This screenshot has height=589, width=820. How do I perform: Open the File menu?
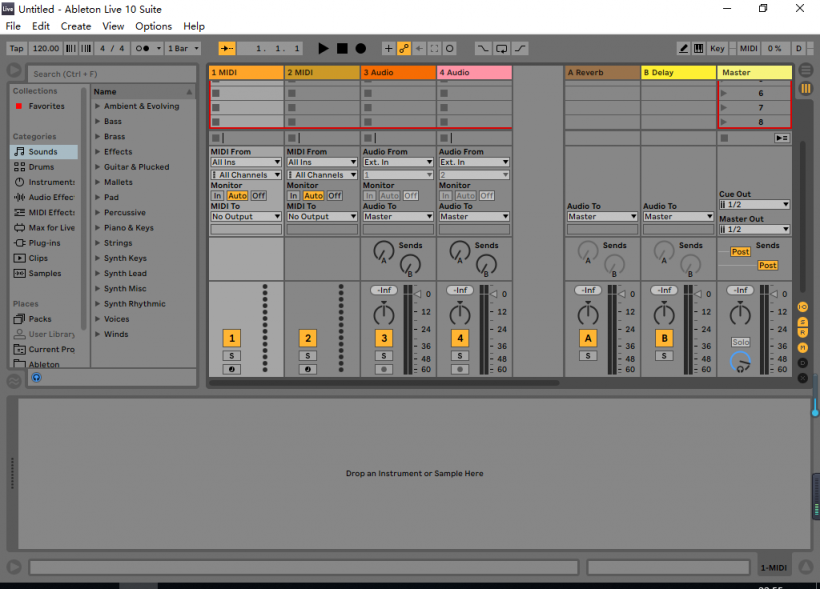tap(13, 26)
